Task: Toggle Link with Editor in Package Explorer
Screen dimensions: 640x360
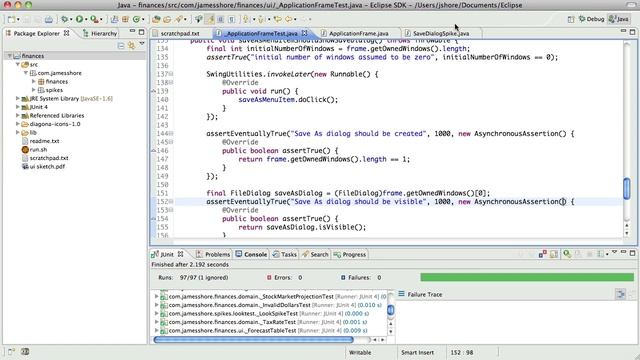Action: click(x=131, y=46)
